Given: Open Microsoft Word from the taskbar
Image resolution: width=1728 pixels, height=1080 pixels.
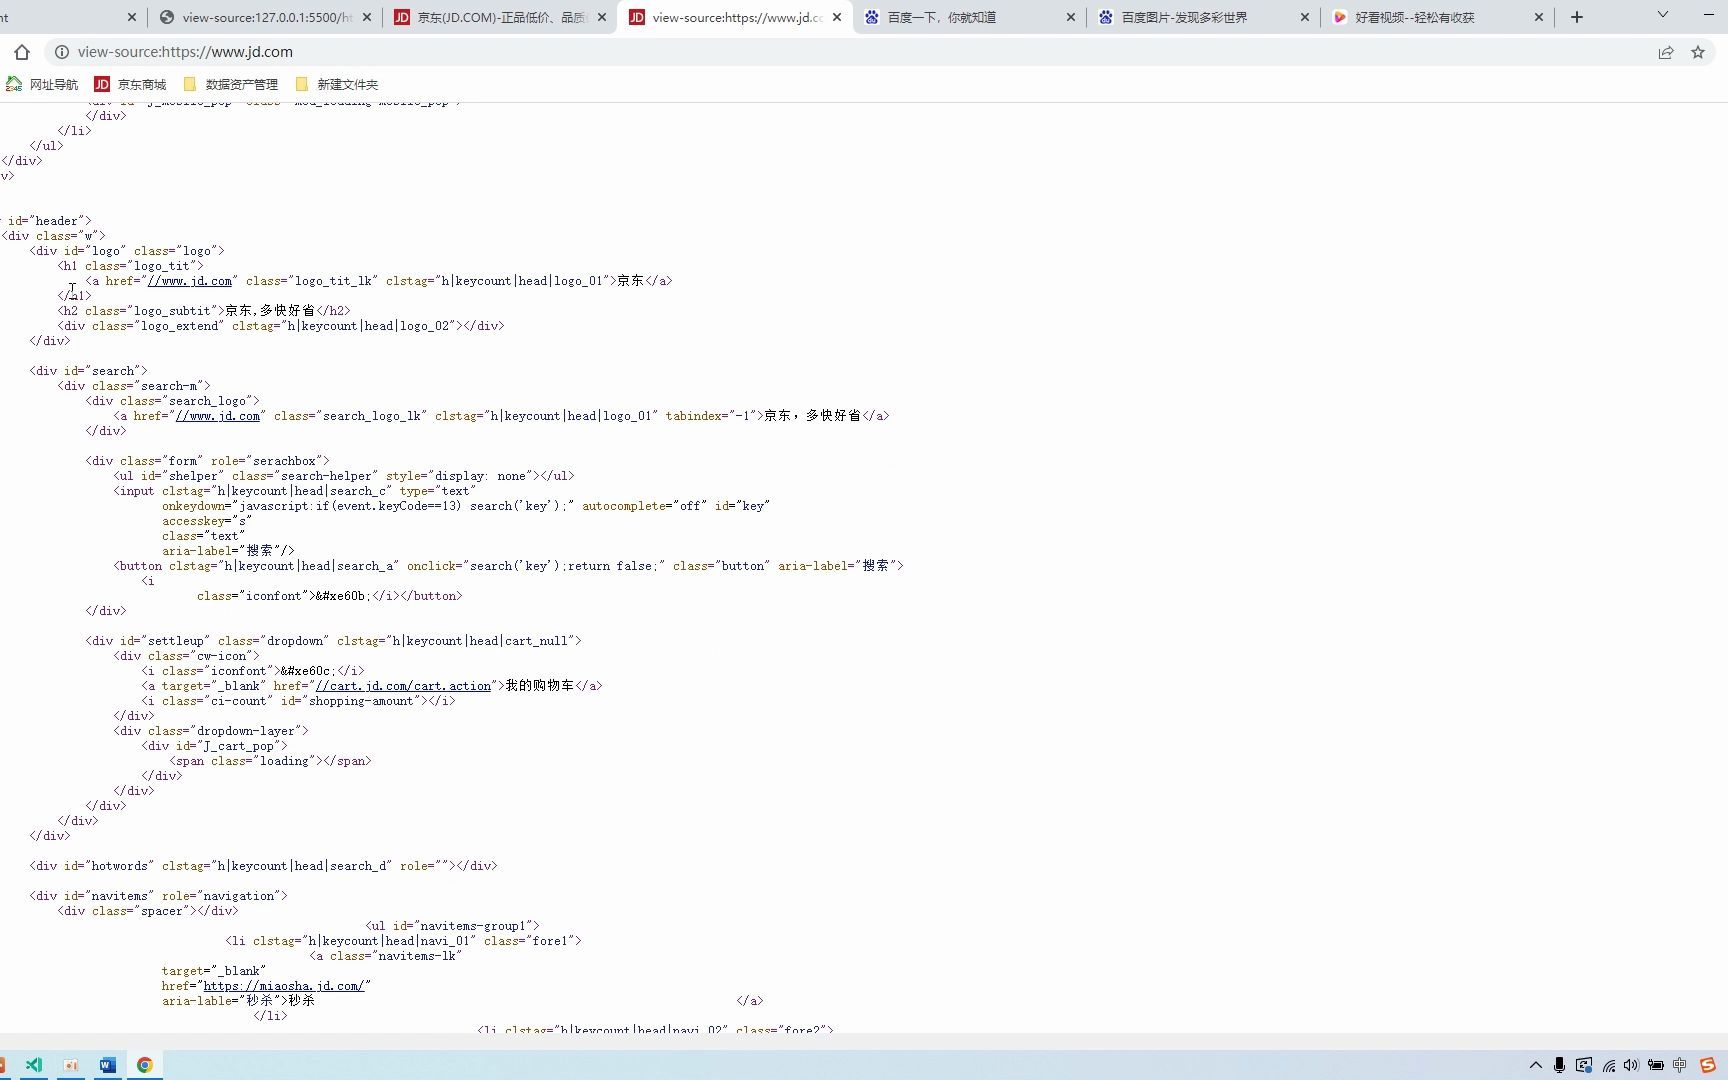Looking at the screenshot, I should pos(108,1065).
